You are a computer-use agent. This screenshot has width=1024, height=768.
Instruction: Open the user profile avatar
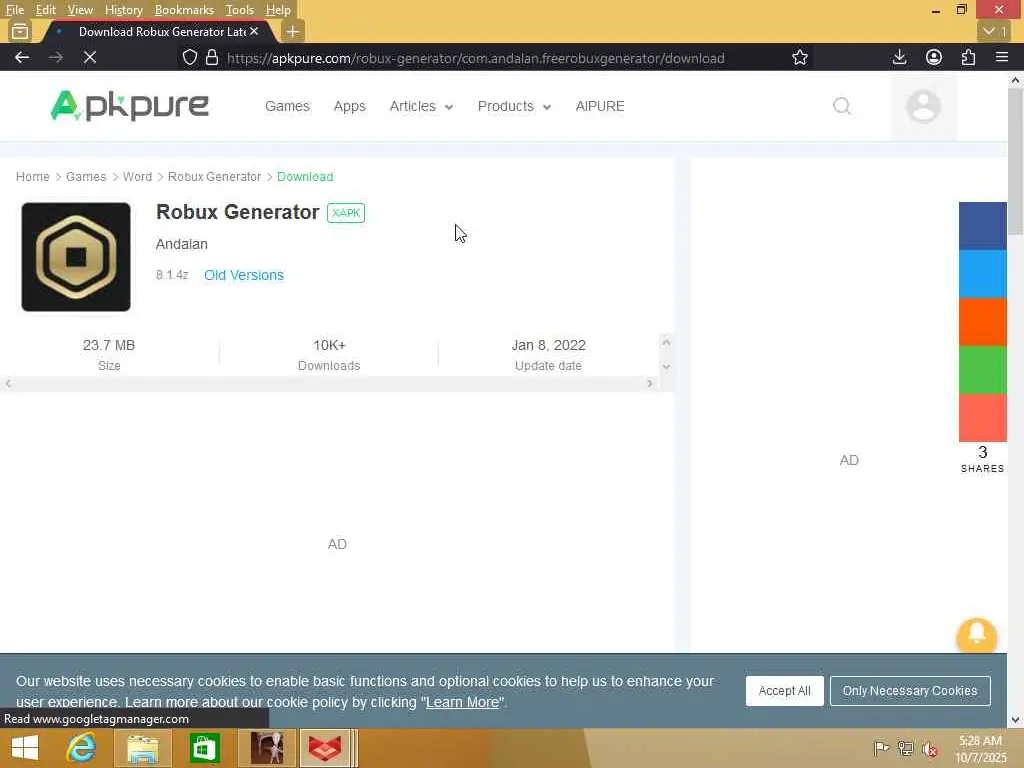click(x=923, y=106)
